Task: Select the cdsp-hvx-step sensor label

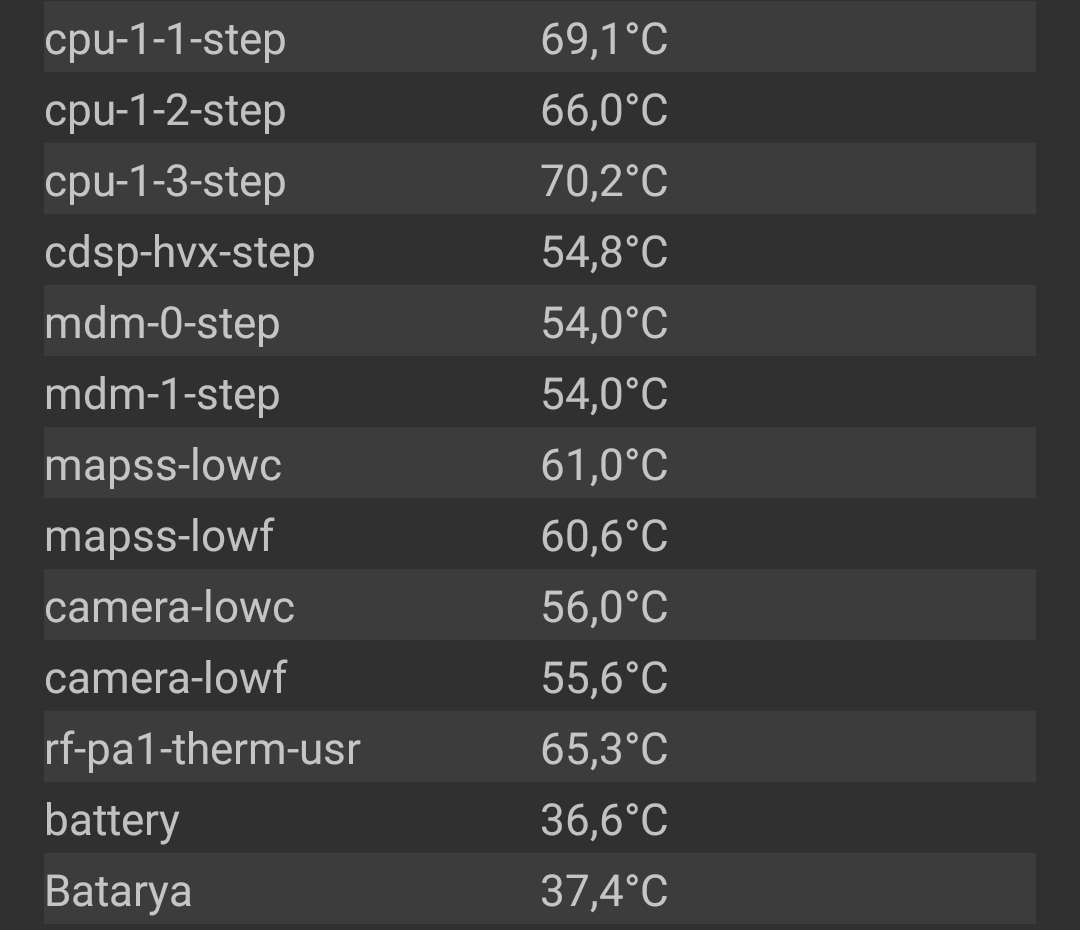Action: click(x=180, y=253)
